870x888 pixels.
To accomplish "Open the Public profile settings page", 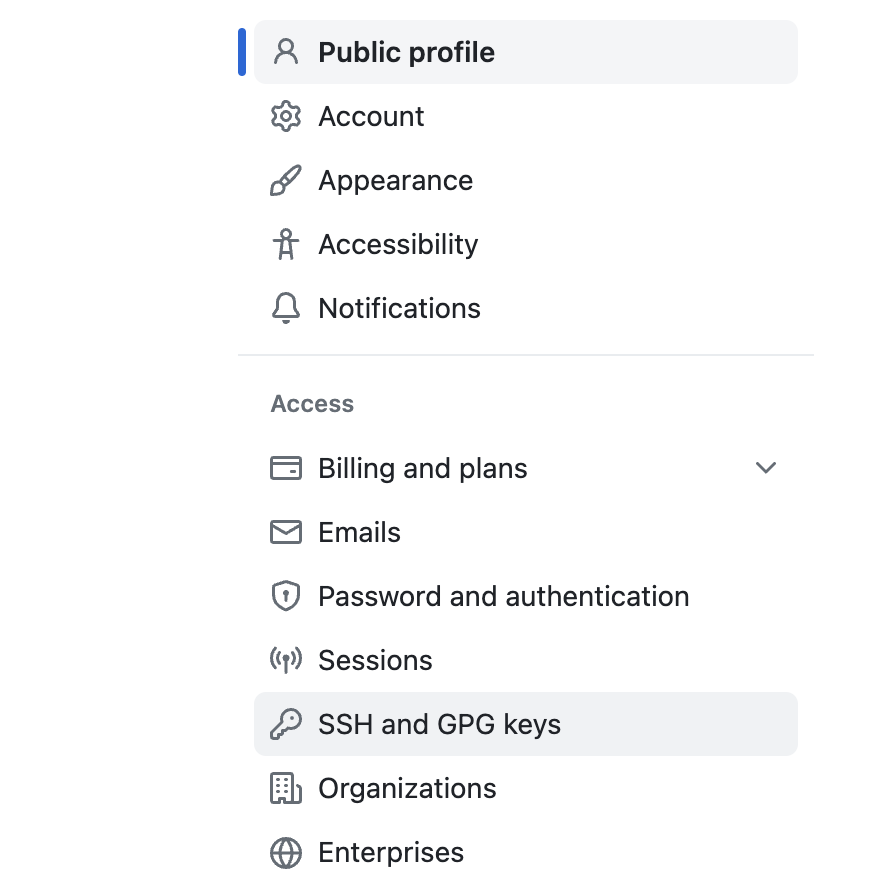I will (406, 52).
